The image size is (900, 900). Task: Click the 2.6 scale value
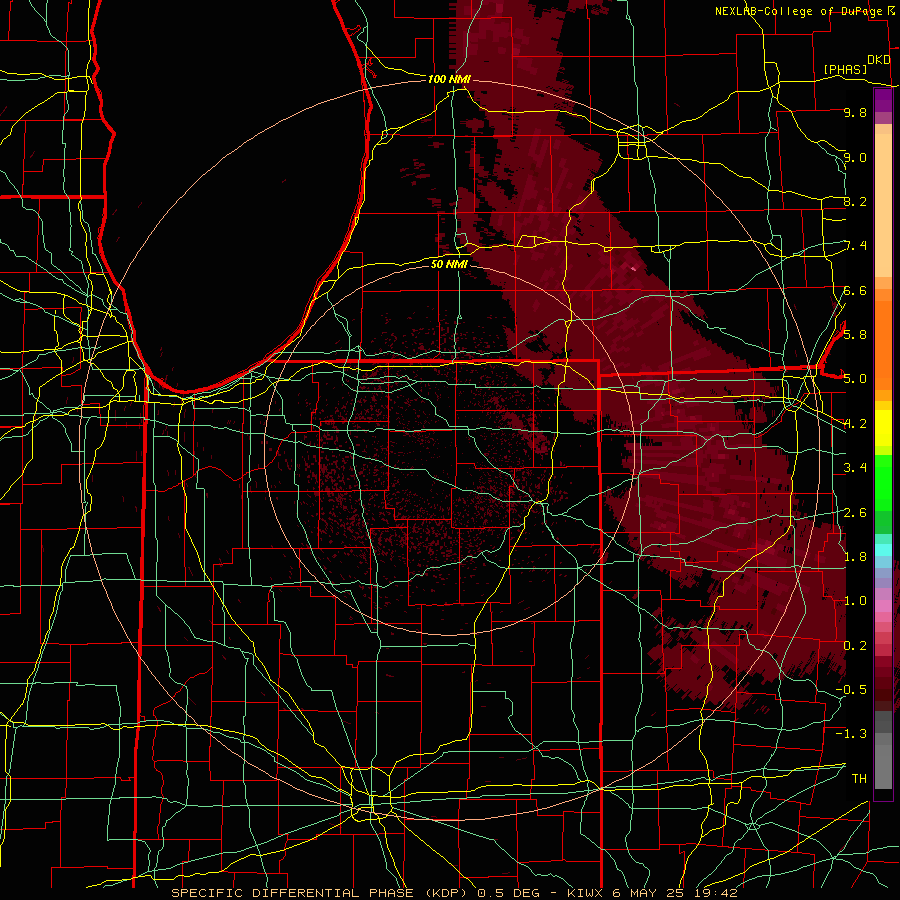tap(855, 512)
